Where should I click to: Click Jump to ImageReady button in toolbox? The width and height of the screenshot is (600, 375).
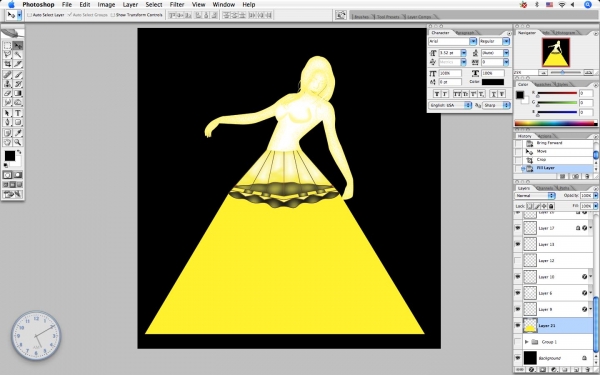click(x=13, y=194)
